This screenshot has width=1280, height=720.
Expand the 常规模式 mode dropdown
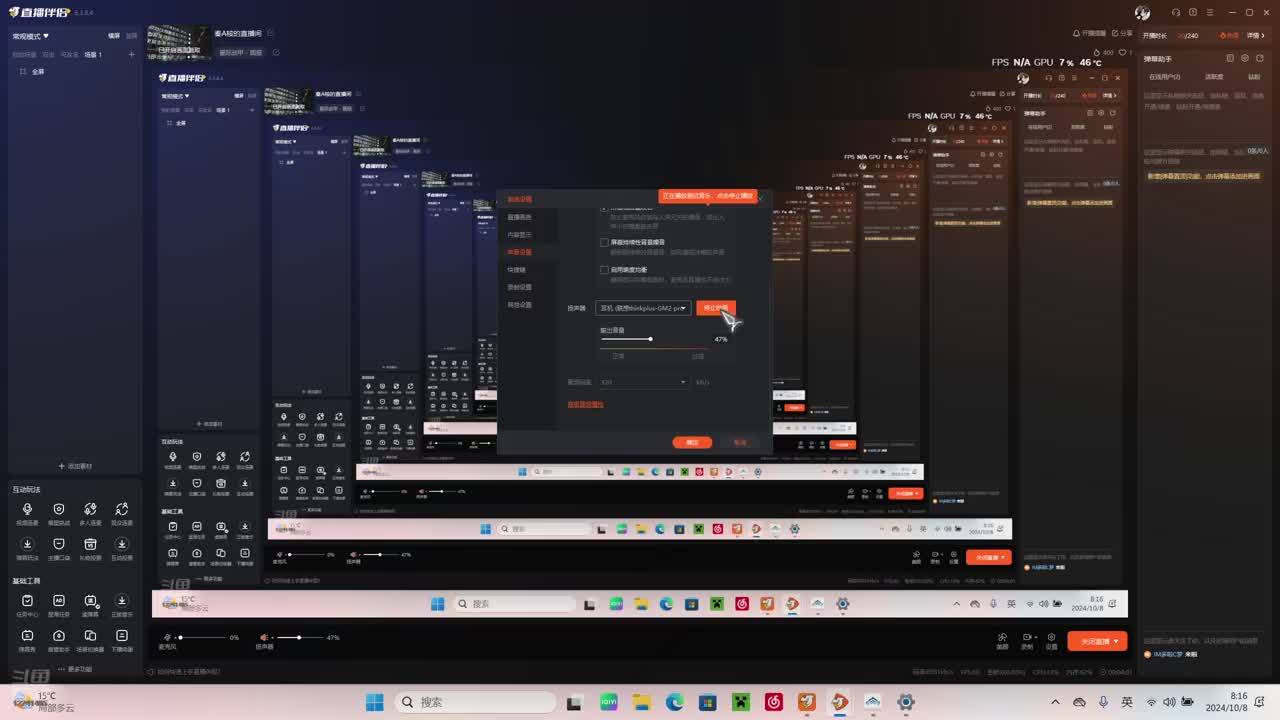[30, 36]
